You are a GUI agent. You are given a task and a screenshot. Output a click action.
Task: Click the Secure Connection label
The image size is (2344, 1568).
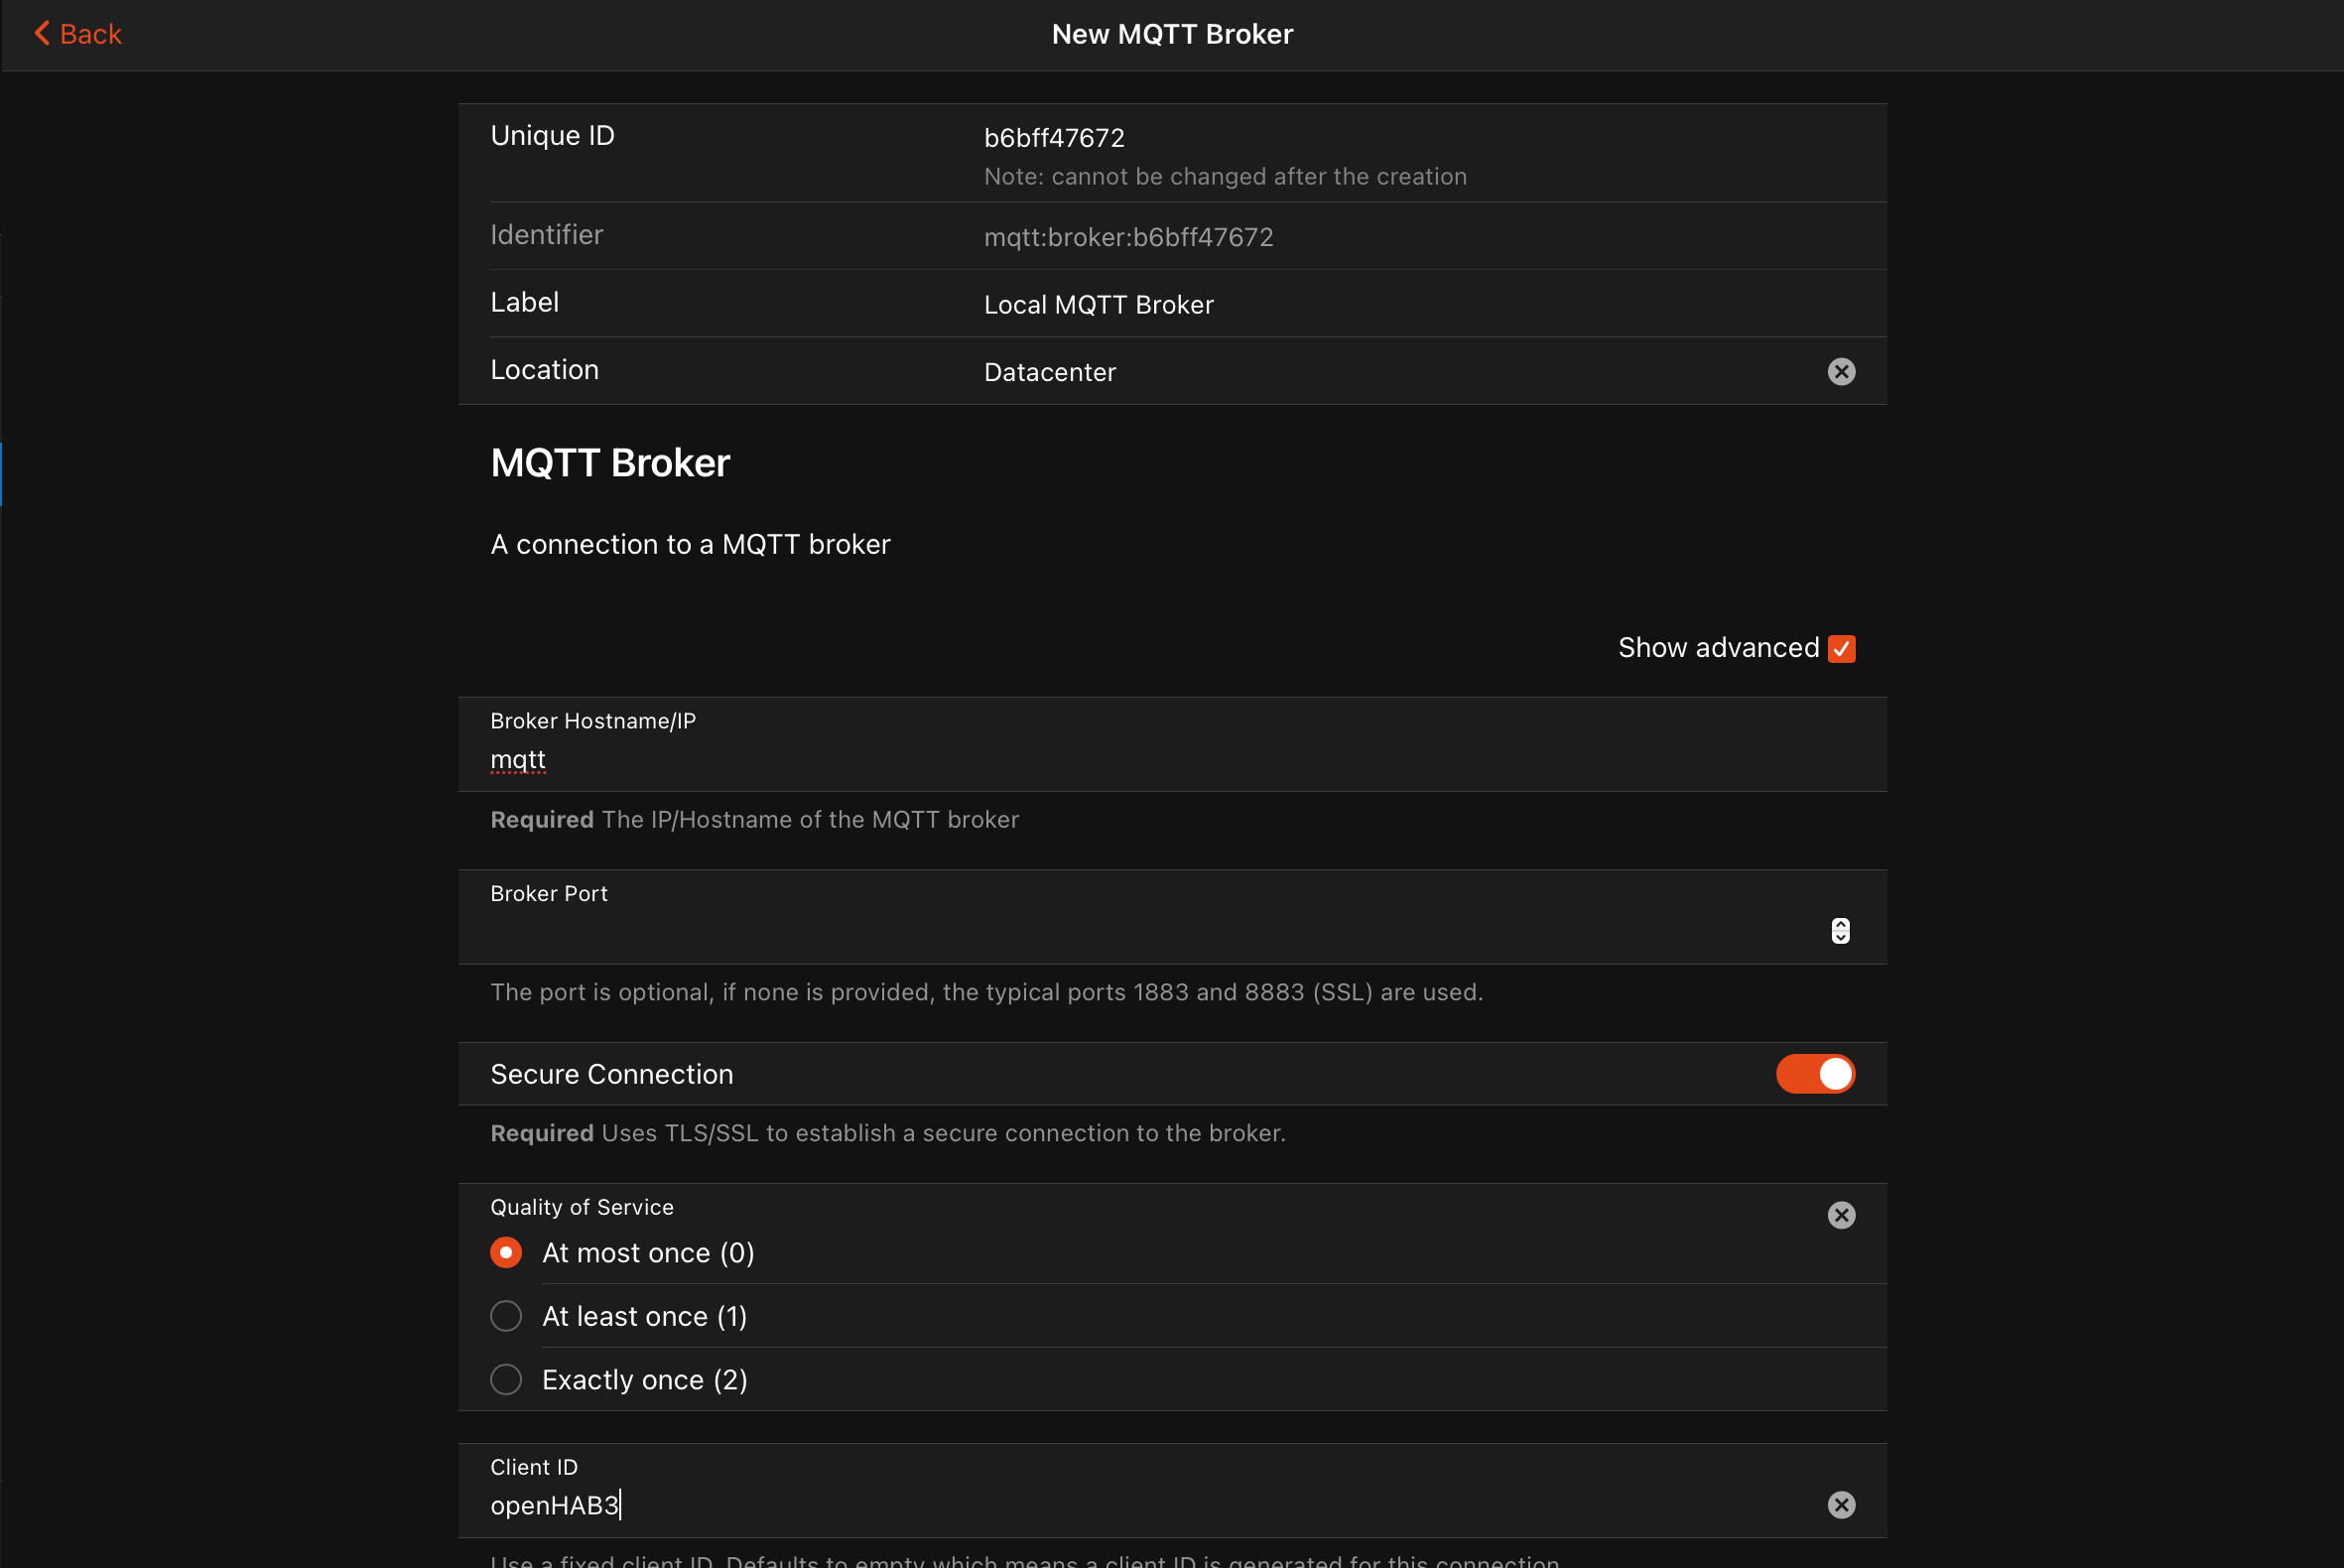tap(611, 1074)
